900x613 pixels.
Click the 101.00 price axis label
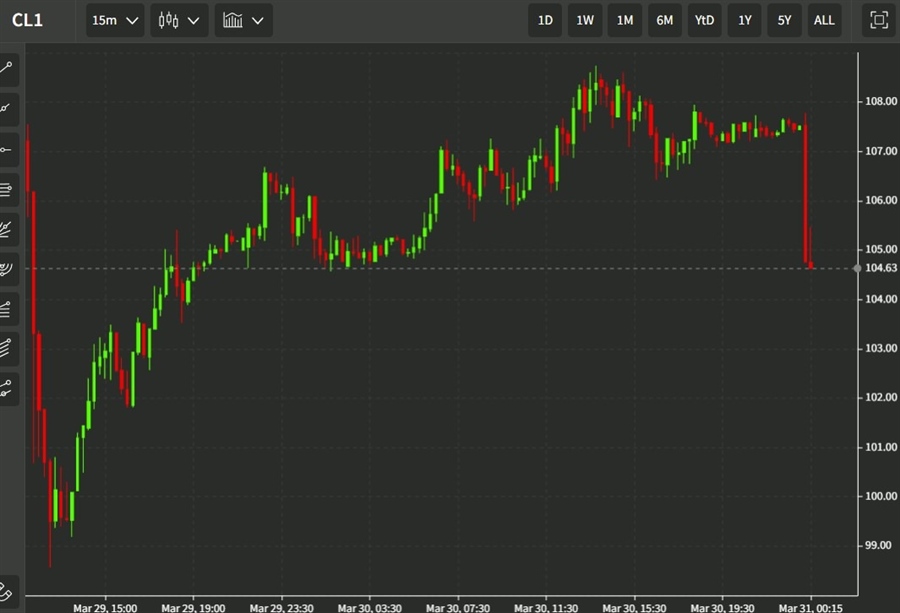[x=880, y=447]
